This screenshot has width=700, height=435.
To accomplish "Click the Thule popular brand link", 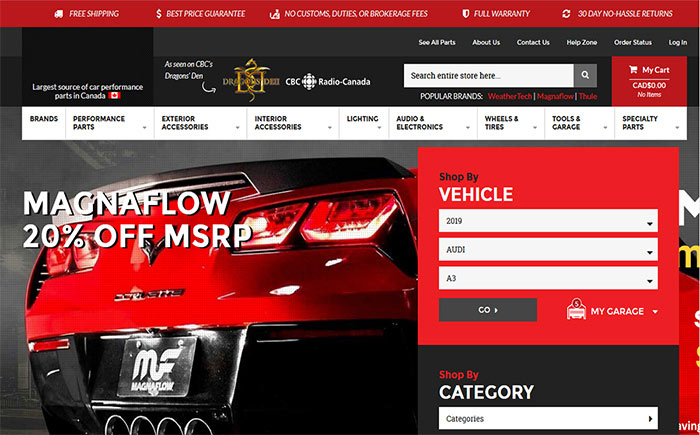I will pos(588,96).
